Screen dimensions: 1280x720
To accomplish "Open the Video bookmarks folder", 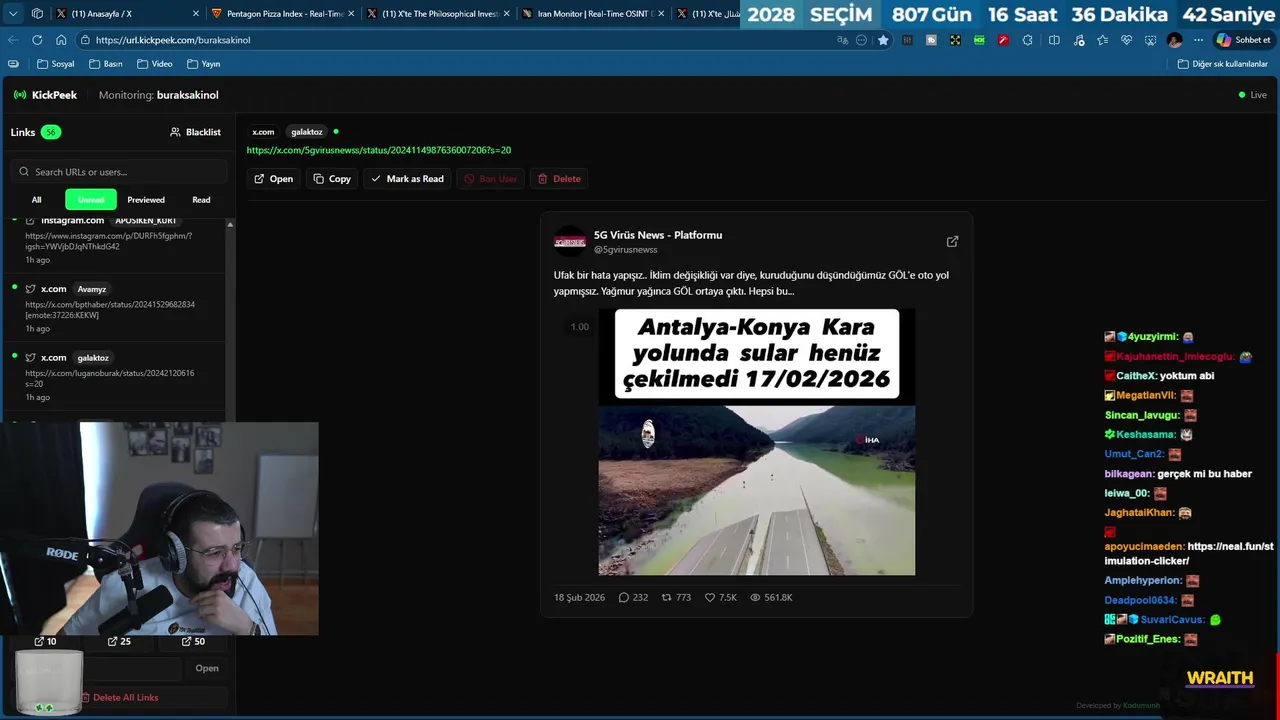I will [x=154, y=64].
